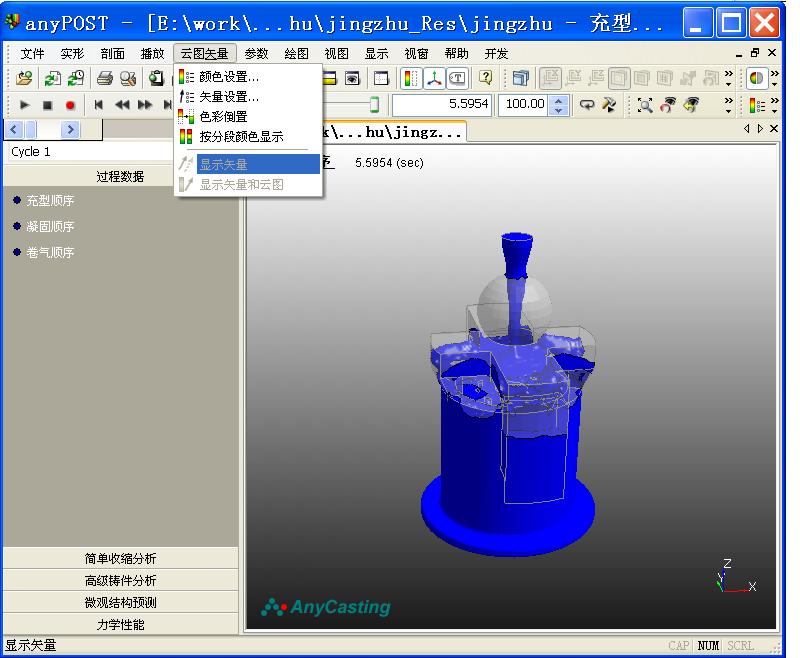The width and height of the screenshot is (800, 658).
Task: Open the 力学性能 panel
Action: point(120,624)
